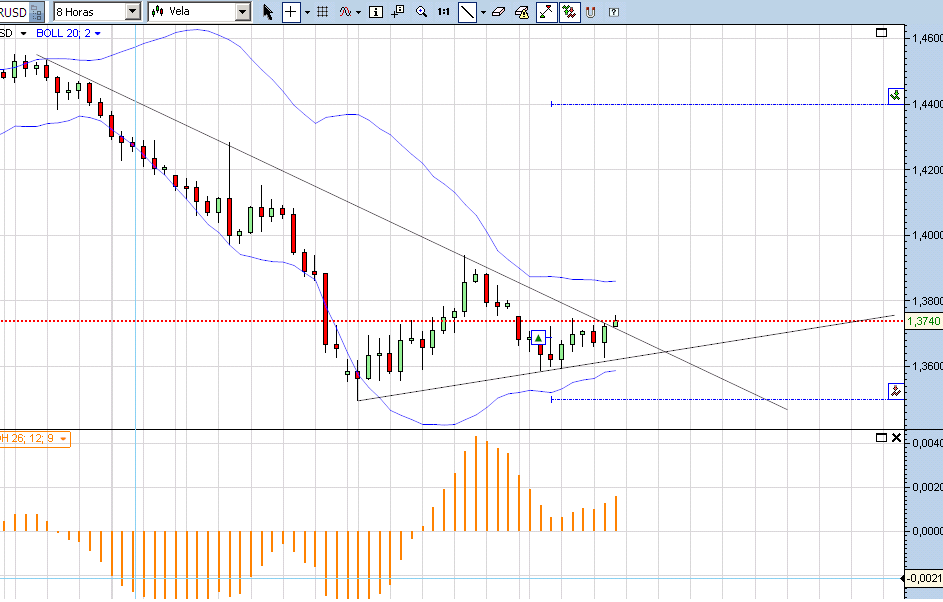Open the indicators tool

tap(345, 11)
